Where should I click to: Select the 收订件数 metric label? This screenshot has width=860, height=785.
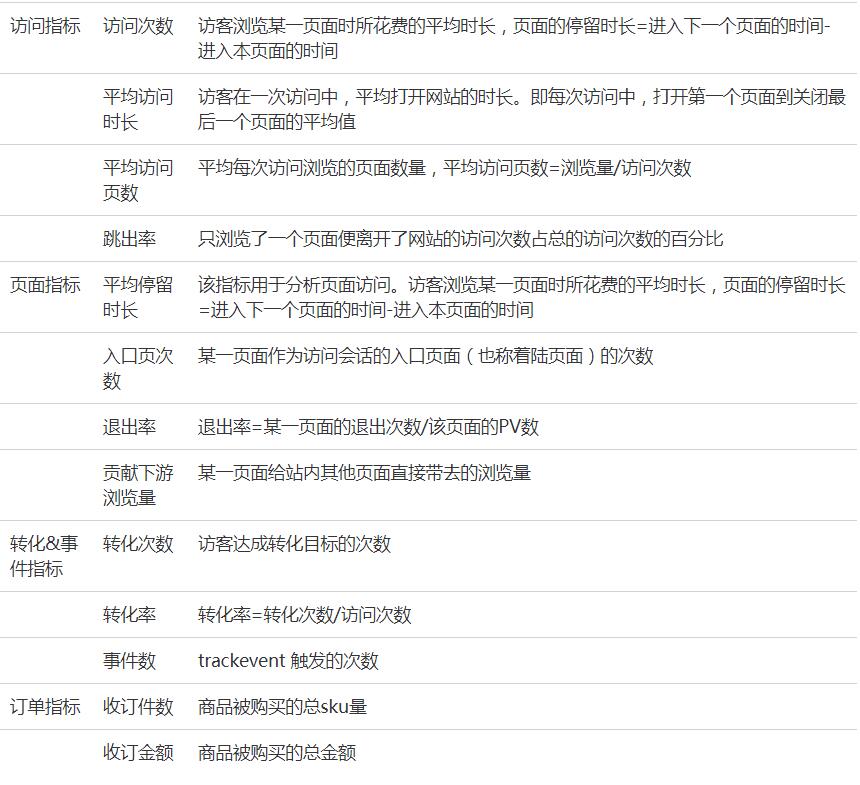coord(138,707)
